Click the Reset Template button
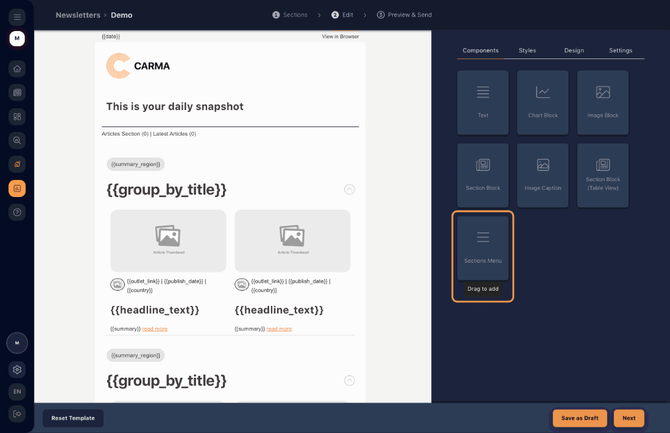670x433 pixels. [x=73, y=418]
